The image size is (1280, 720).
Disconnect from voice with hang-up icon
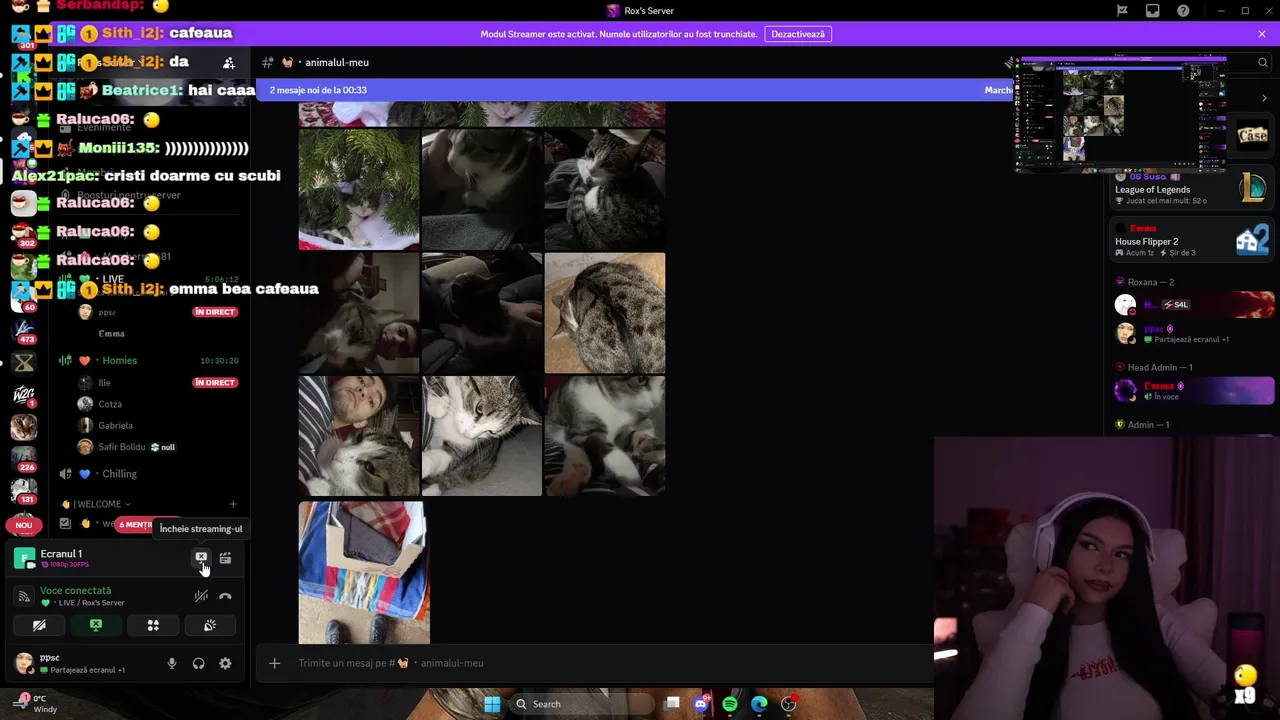[225, 596]
